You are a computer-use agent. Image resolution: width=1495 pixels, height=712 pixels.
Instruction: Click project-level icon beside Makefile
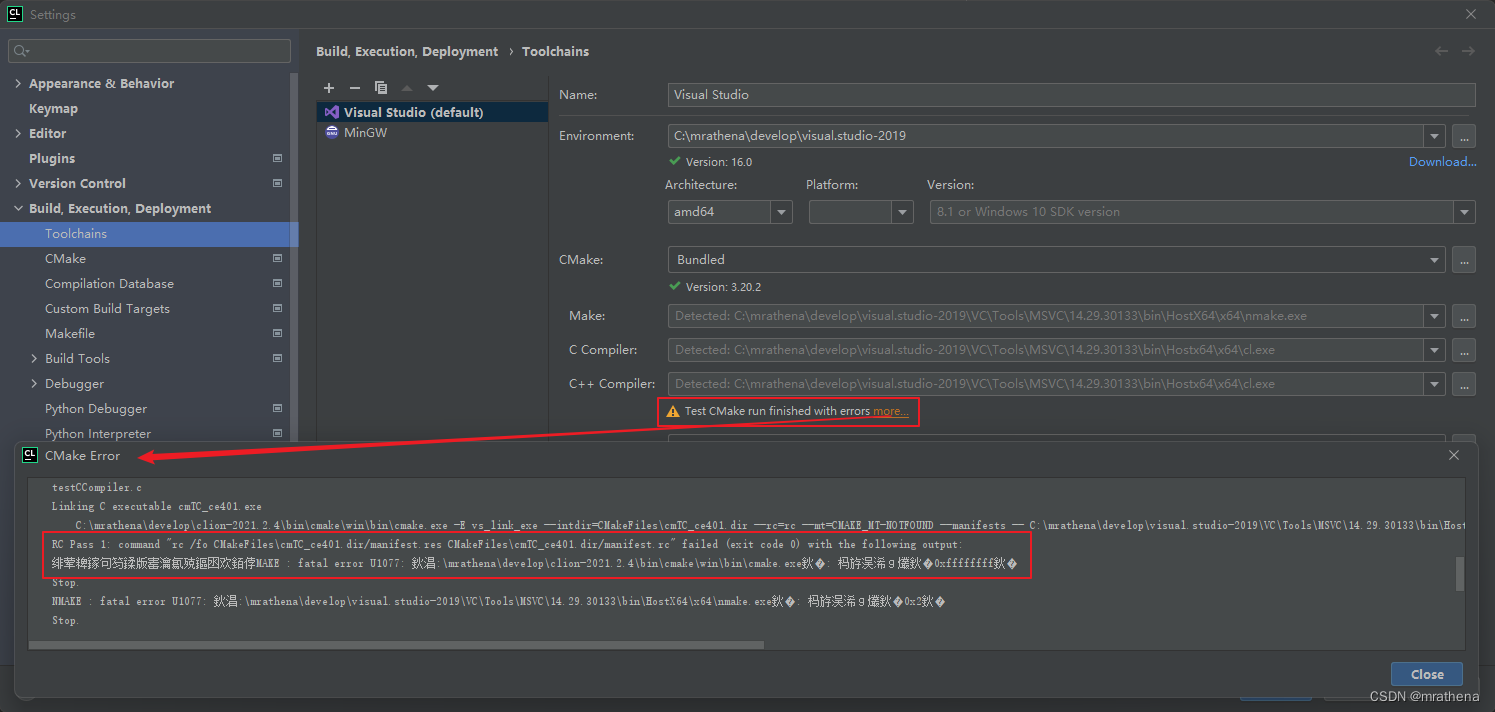pos(277,333)
